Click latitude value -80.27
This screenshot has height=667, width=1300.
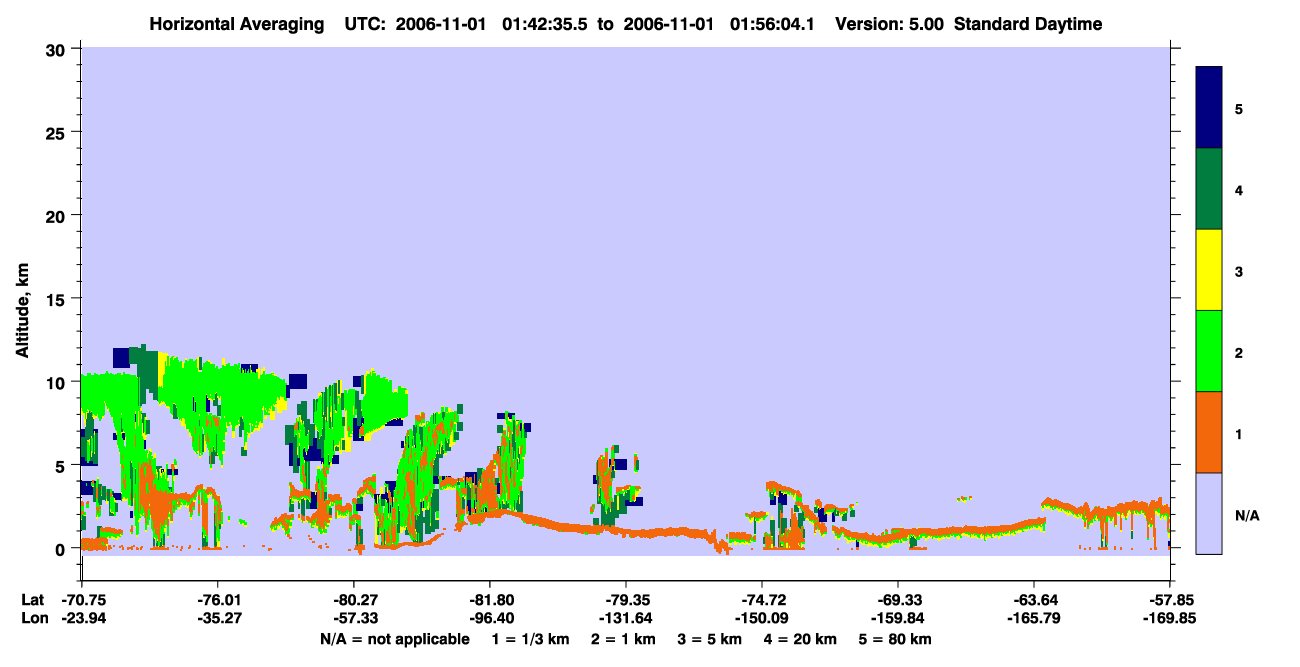pyautogui.click(x=354, y=600)
